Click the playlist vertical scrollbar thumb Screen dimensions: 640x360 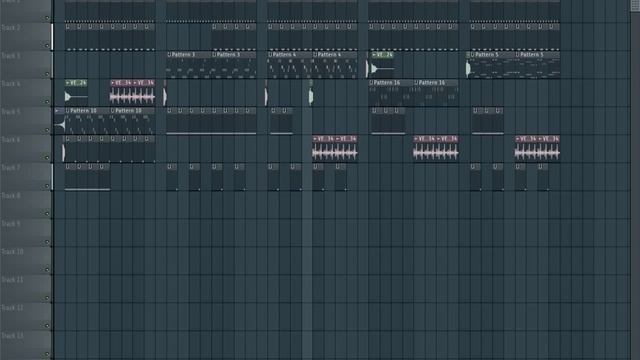coord(635,6)
